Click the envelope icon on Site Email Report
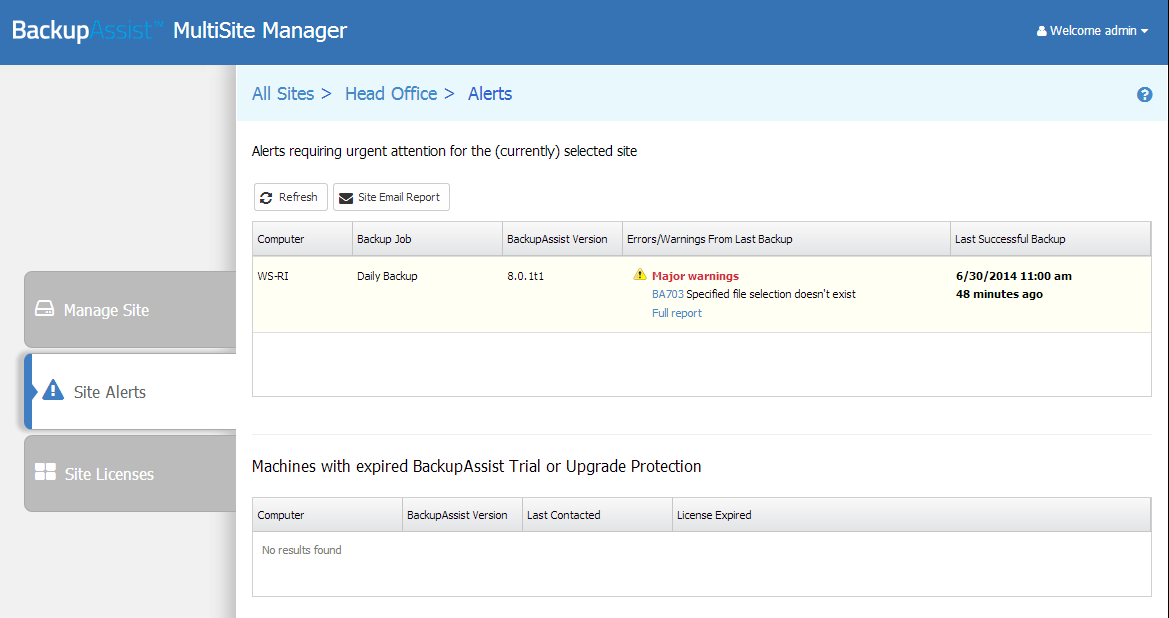The height and width of the screenshot is (618, 1169). pos(346,198)
